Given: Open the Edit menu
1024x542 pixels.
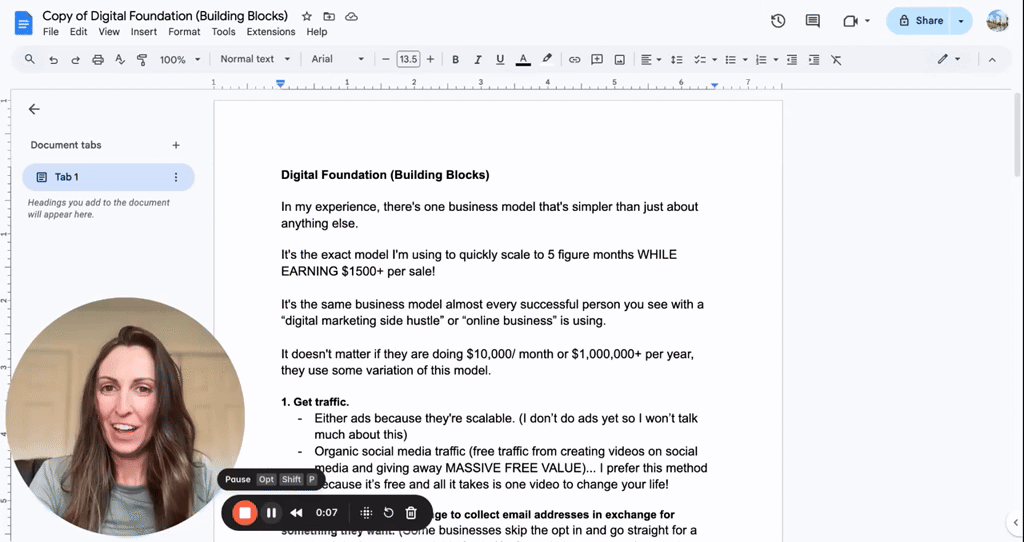Looking at the screenshot, I should 78,31.
